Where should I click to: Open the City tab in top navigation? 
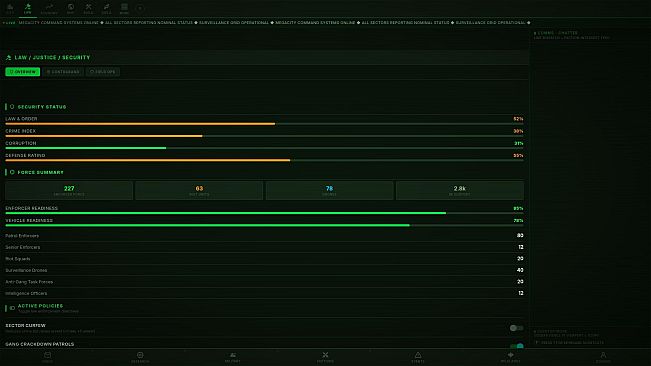(10, 8)
